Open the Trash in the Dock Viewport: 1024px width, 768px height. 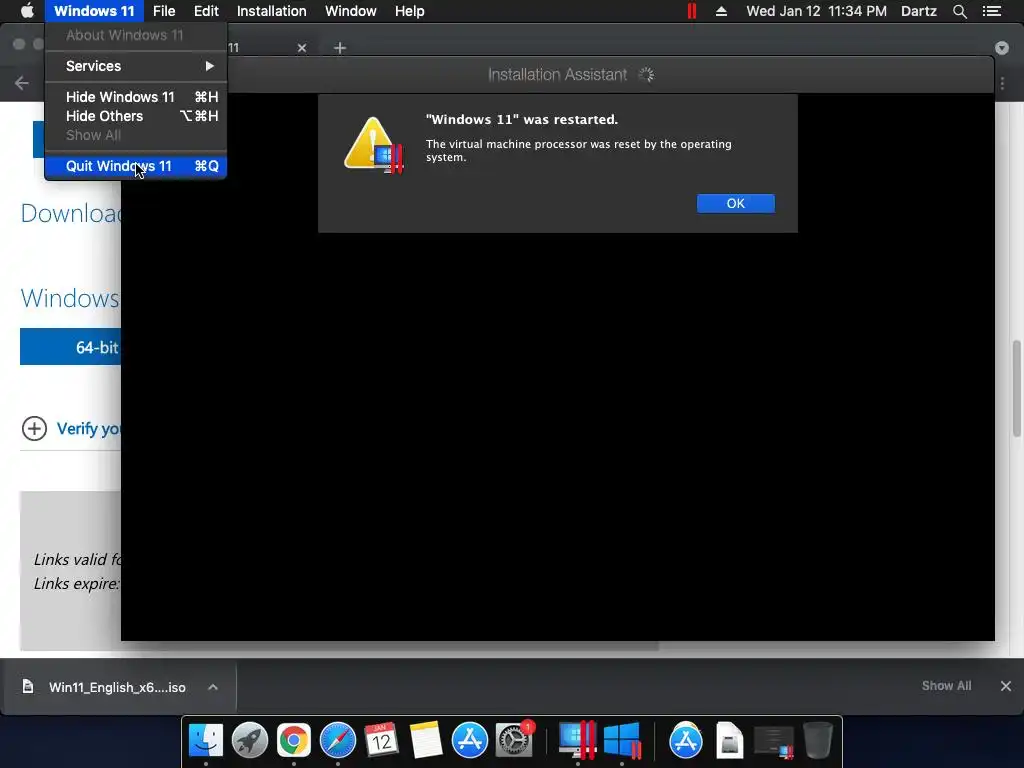[818, 741]
